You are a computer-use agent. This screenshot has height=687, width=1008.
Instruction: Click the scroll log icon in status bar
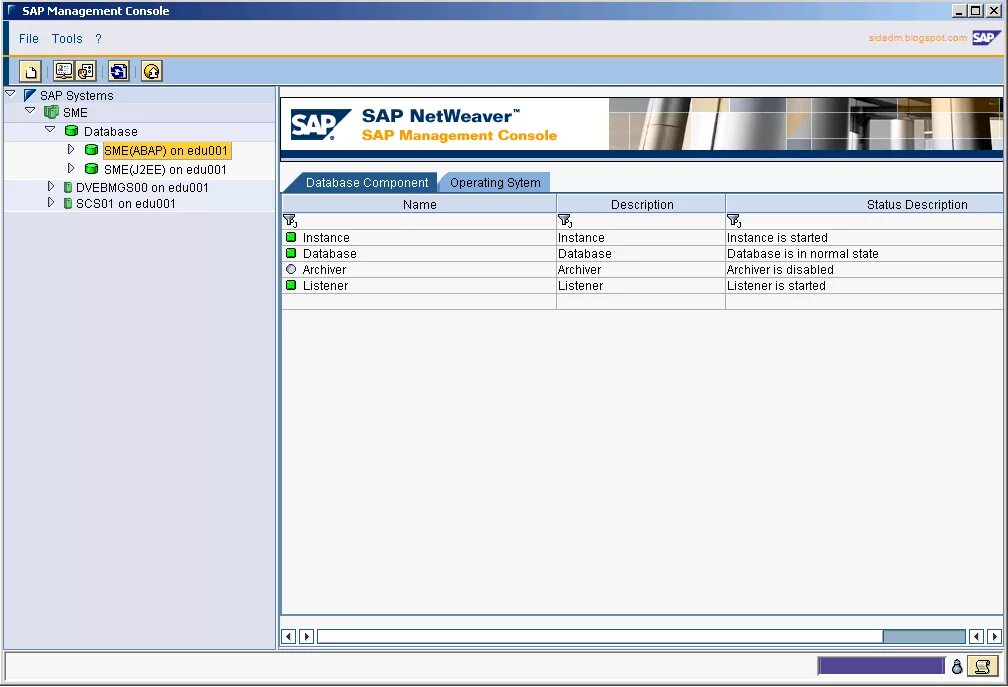point(982,666)
